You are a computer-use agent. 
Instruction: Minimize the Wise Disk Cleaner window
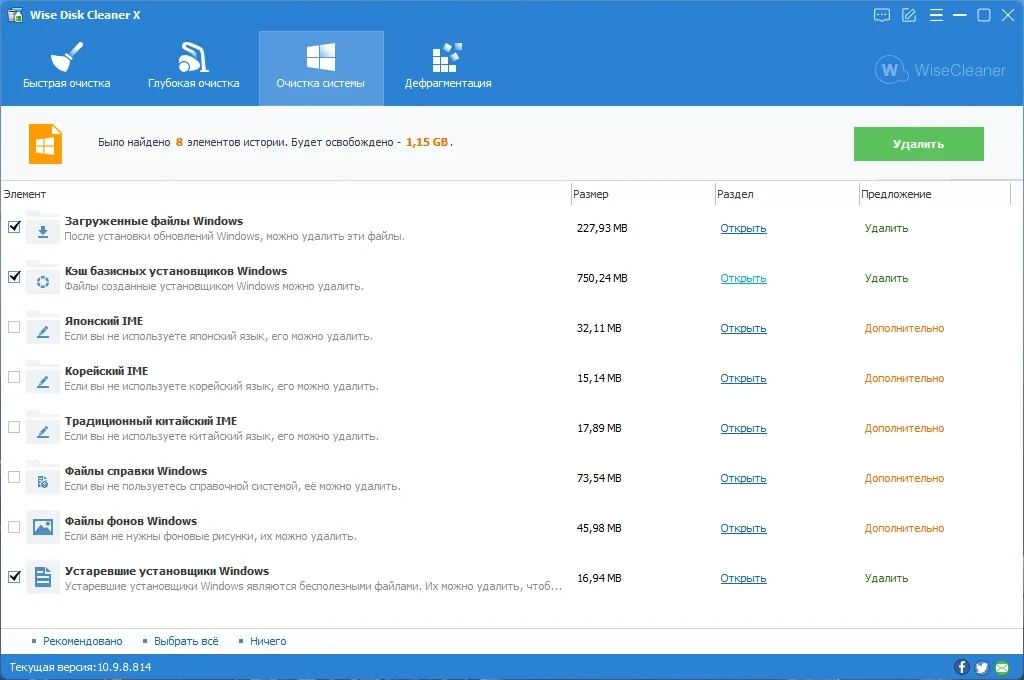959,15
